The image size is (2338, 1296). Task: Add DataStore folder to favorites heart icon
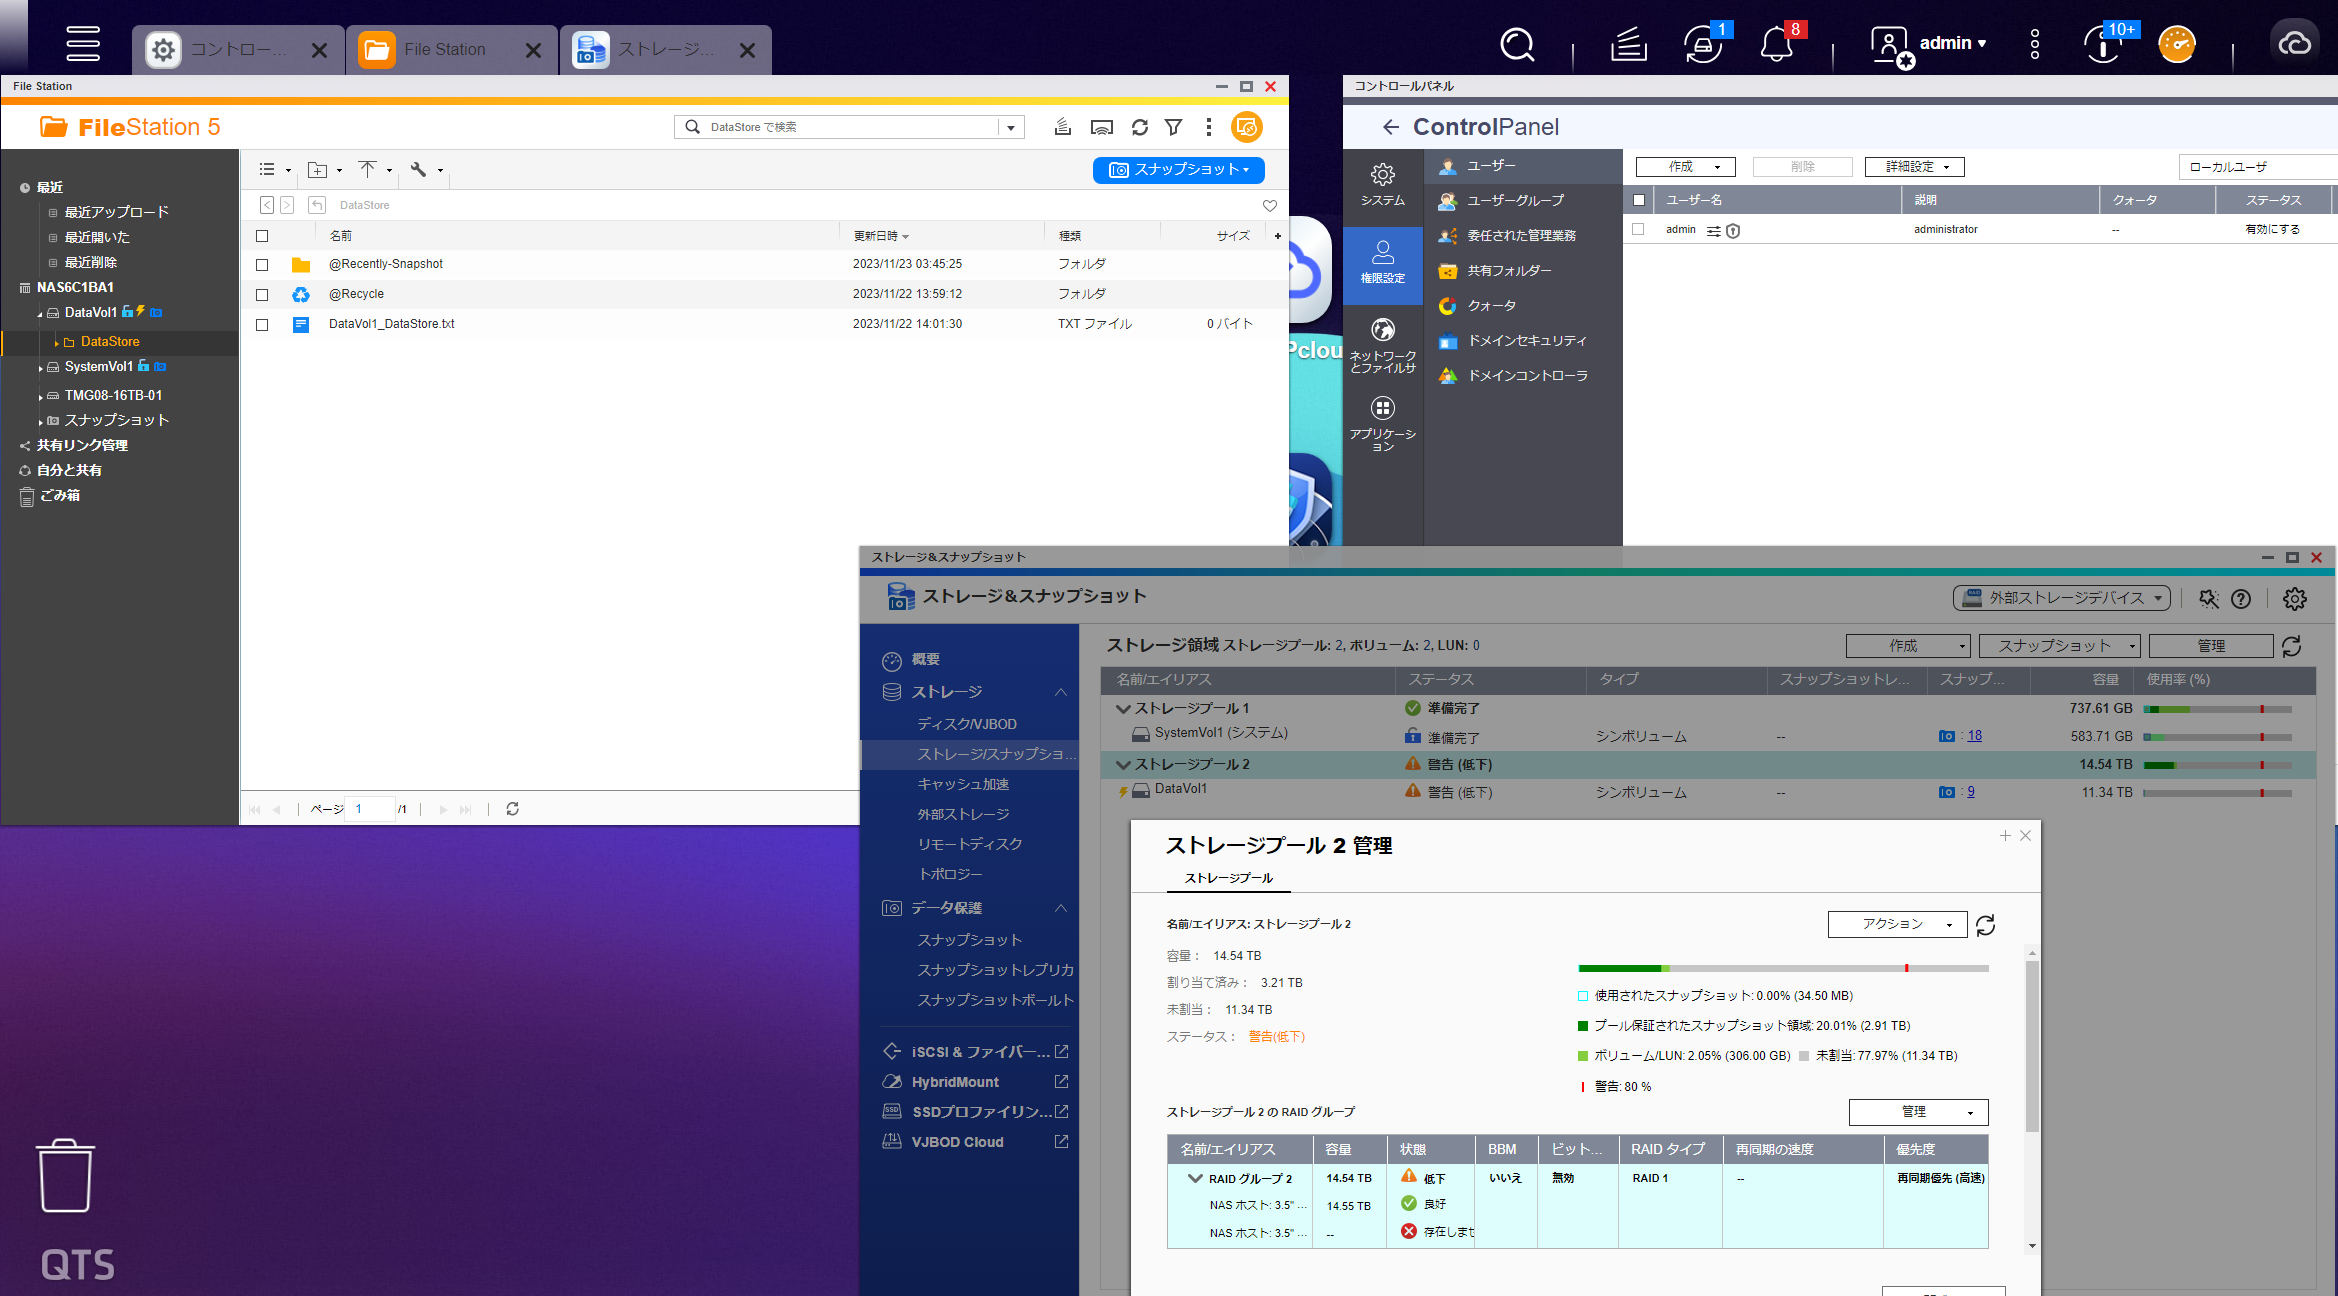(x=1270, y=206)
